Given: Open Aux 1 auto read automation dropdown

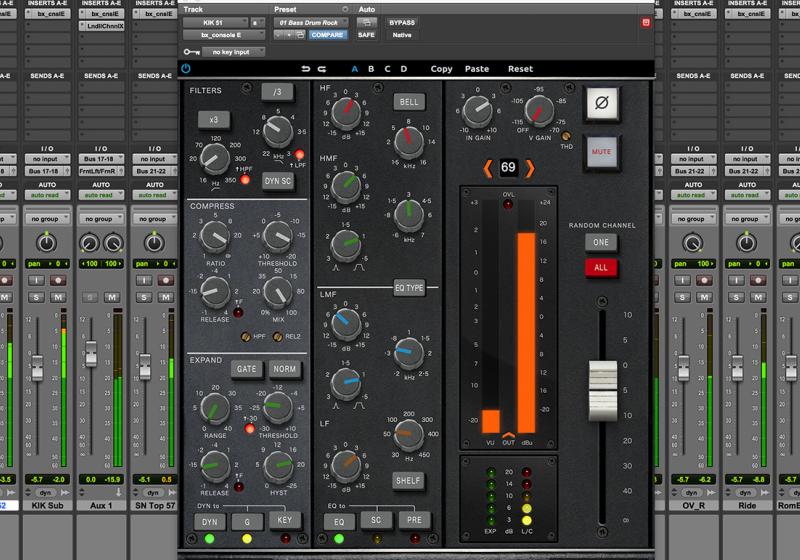Looking at the screenshot, I should [101, 195].
